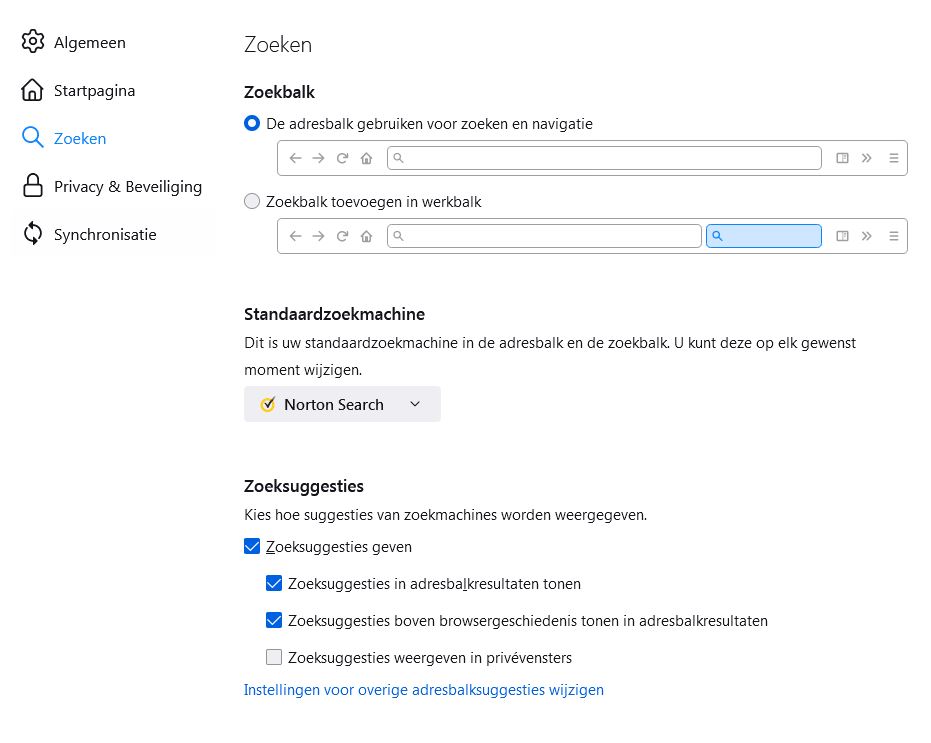Toggle 'Zoeksuggesties in adresbalkresultaten tonen' checkbox
Image resolution: width=931 pixels, height=743 pixels.
[274, 583]
